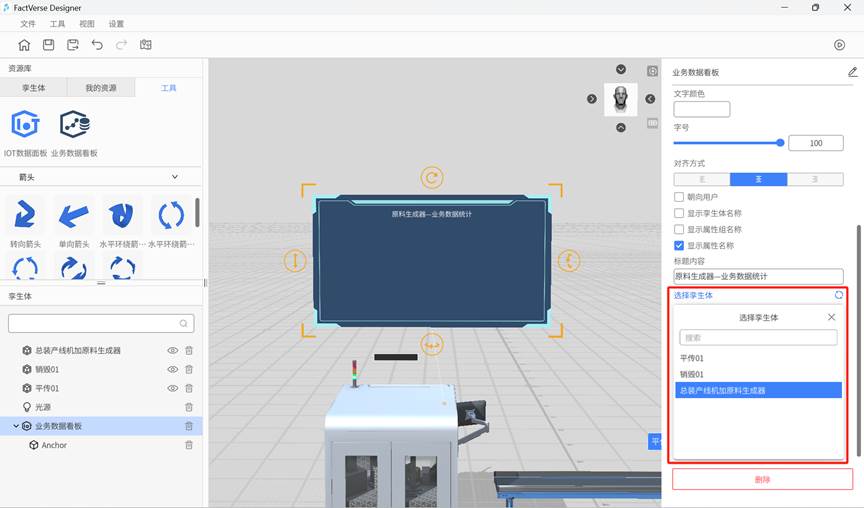Viewport: 864px width, 508px height.
Task: Select 平传01 in the twin list
Action: click(692, 358)
